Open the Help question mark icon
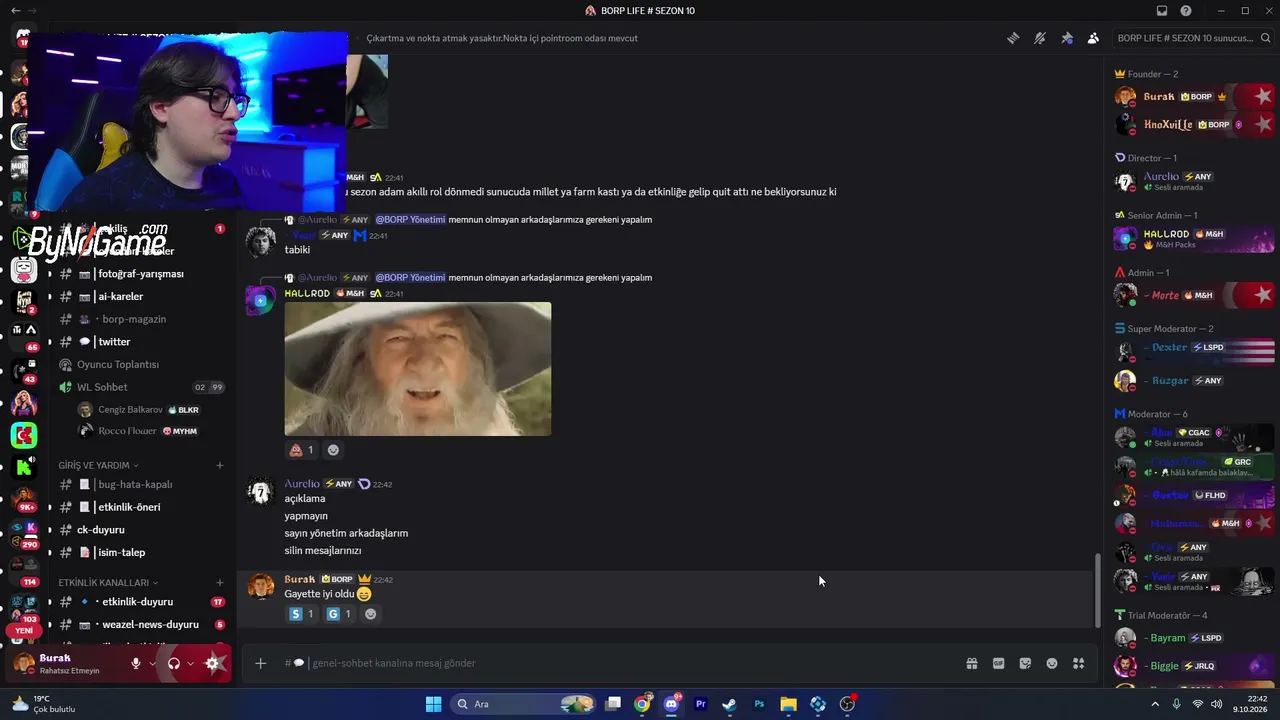The image size is (1280, 720). [x=1186, y=11]
